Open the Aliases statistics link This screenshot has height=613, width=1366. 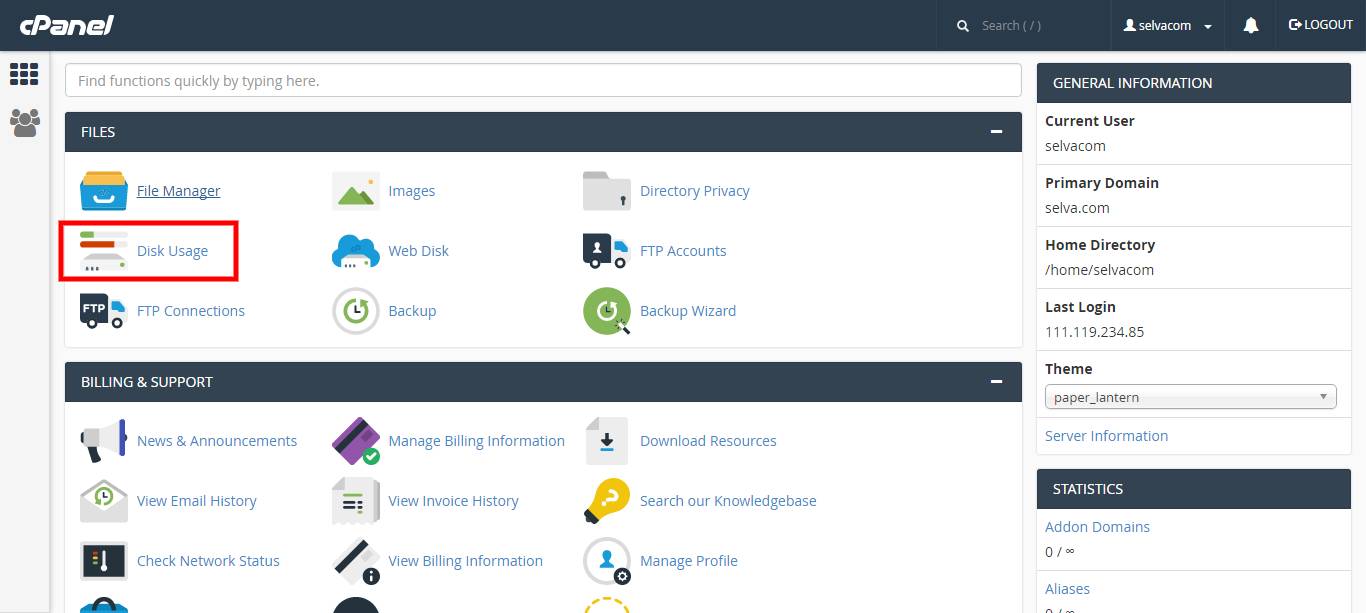pyautogui.click(x=1067, y=589)
